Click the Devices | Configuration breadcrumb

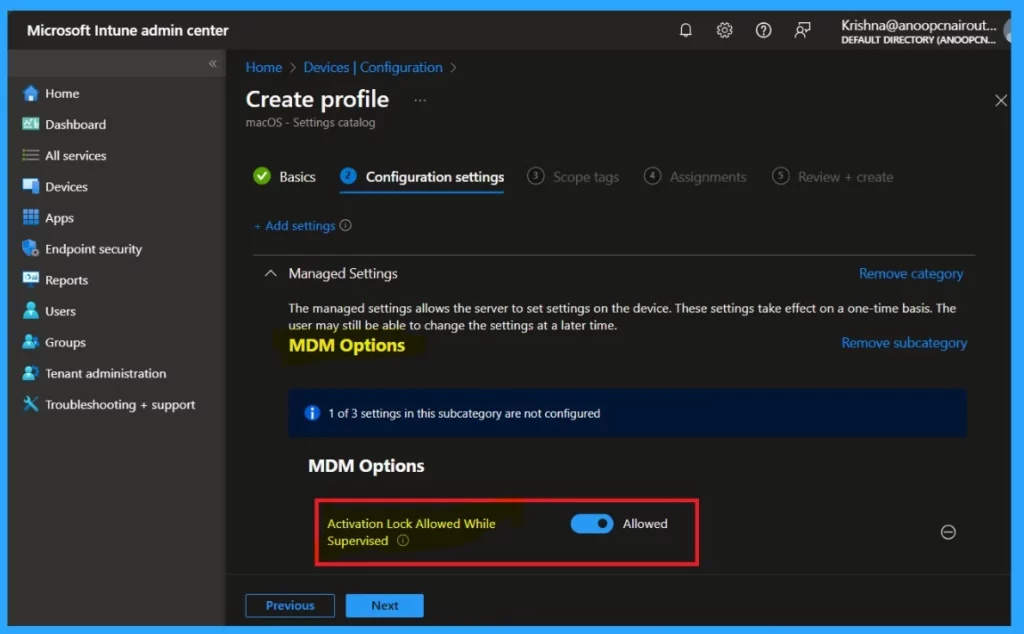(373, 67)
